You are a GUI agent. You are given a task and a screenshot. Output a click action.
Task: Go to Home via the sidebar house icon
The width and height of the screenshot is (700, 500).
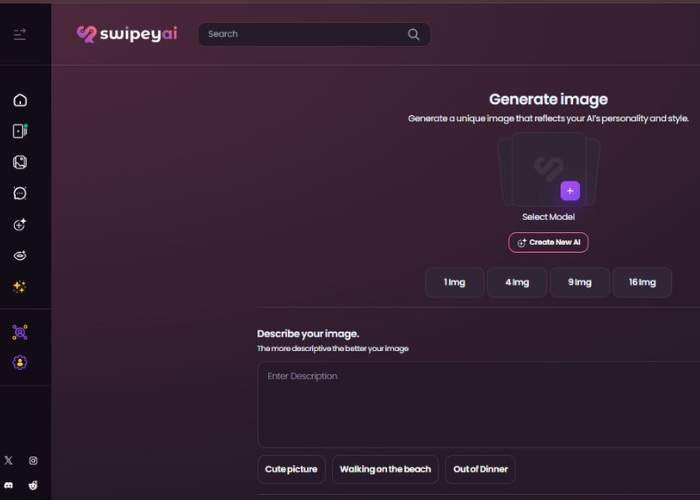coord(20,100)
